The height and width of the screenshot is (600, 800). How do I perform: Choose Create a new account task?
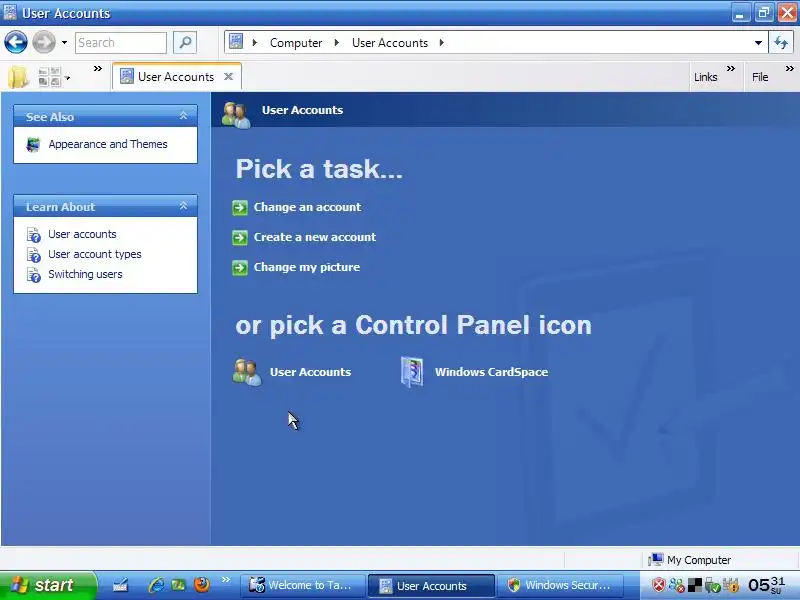(315, 237)
